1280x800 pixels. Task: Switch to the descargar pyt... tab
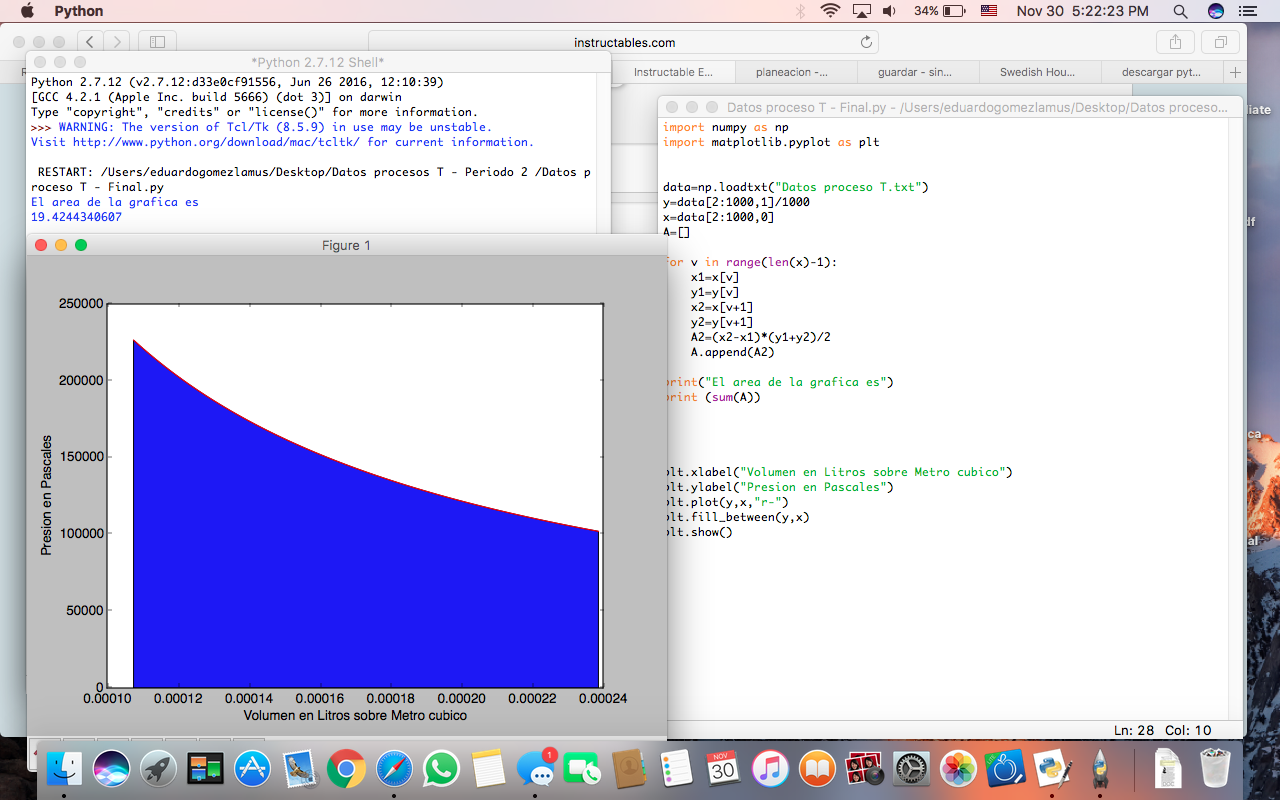[x=1162, y=72]
